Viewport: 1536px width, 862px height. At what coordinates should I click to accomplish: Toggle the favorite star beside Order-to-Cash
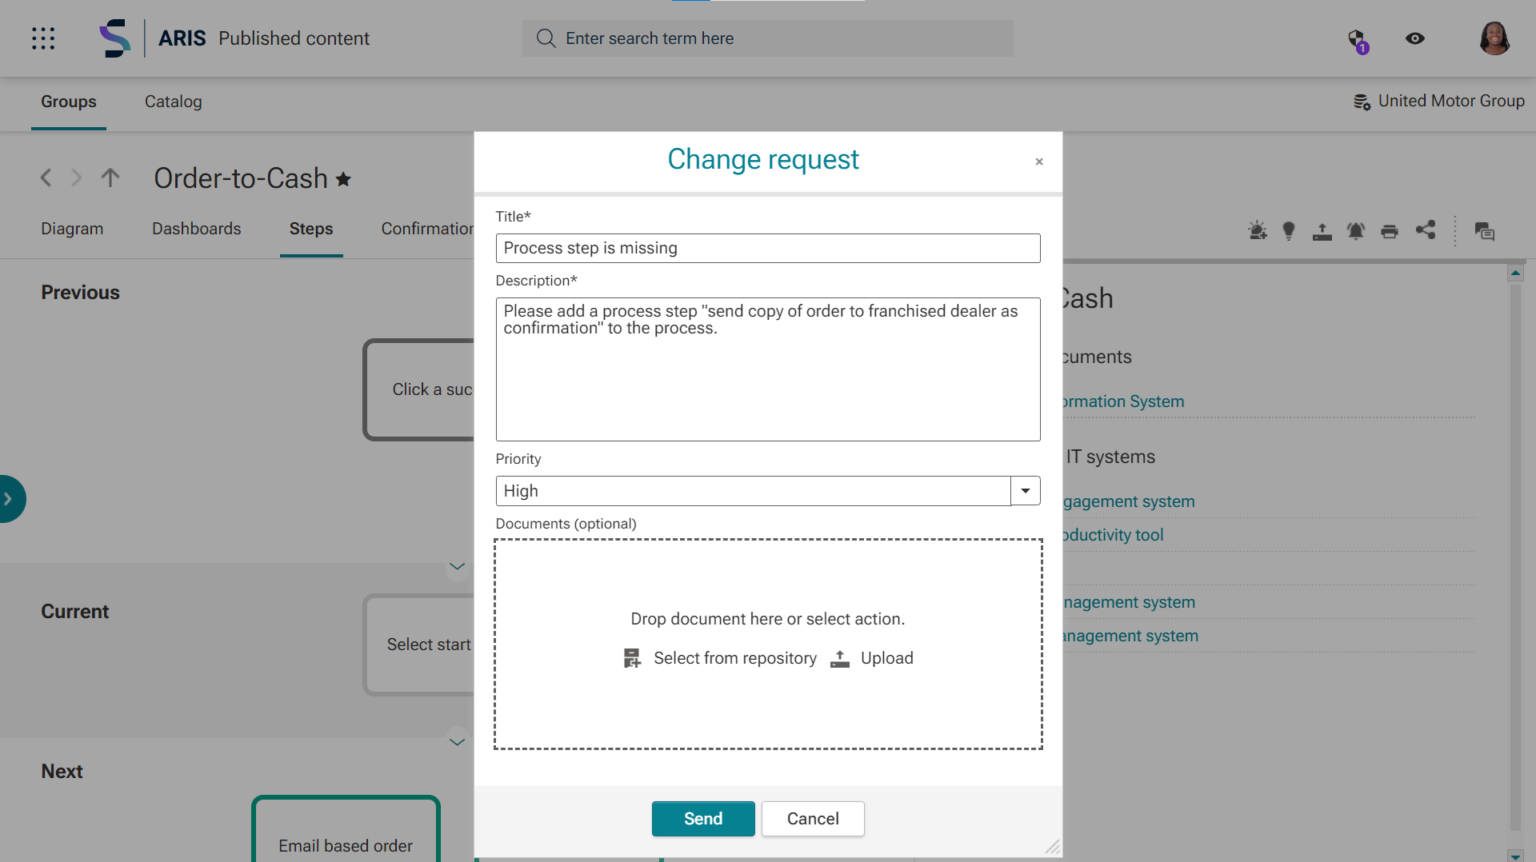(x=343, y=180)
